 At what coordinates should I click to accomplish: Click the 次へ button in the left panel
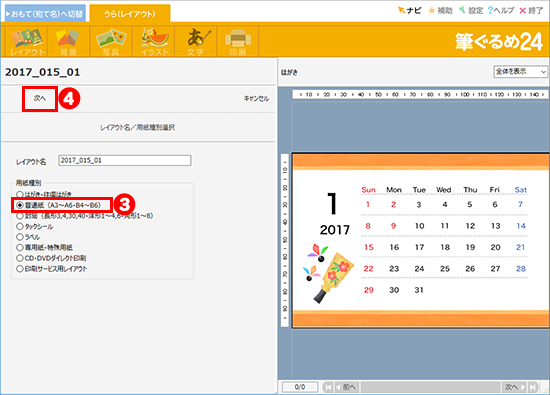point(40,99)
